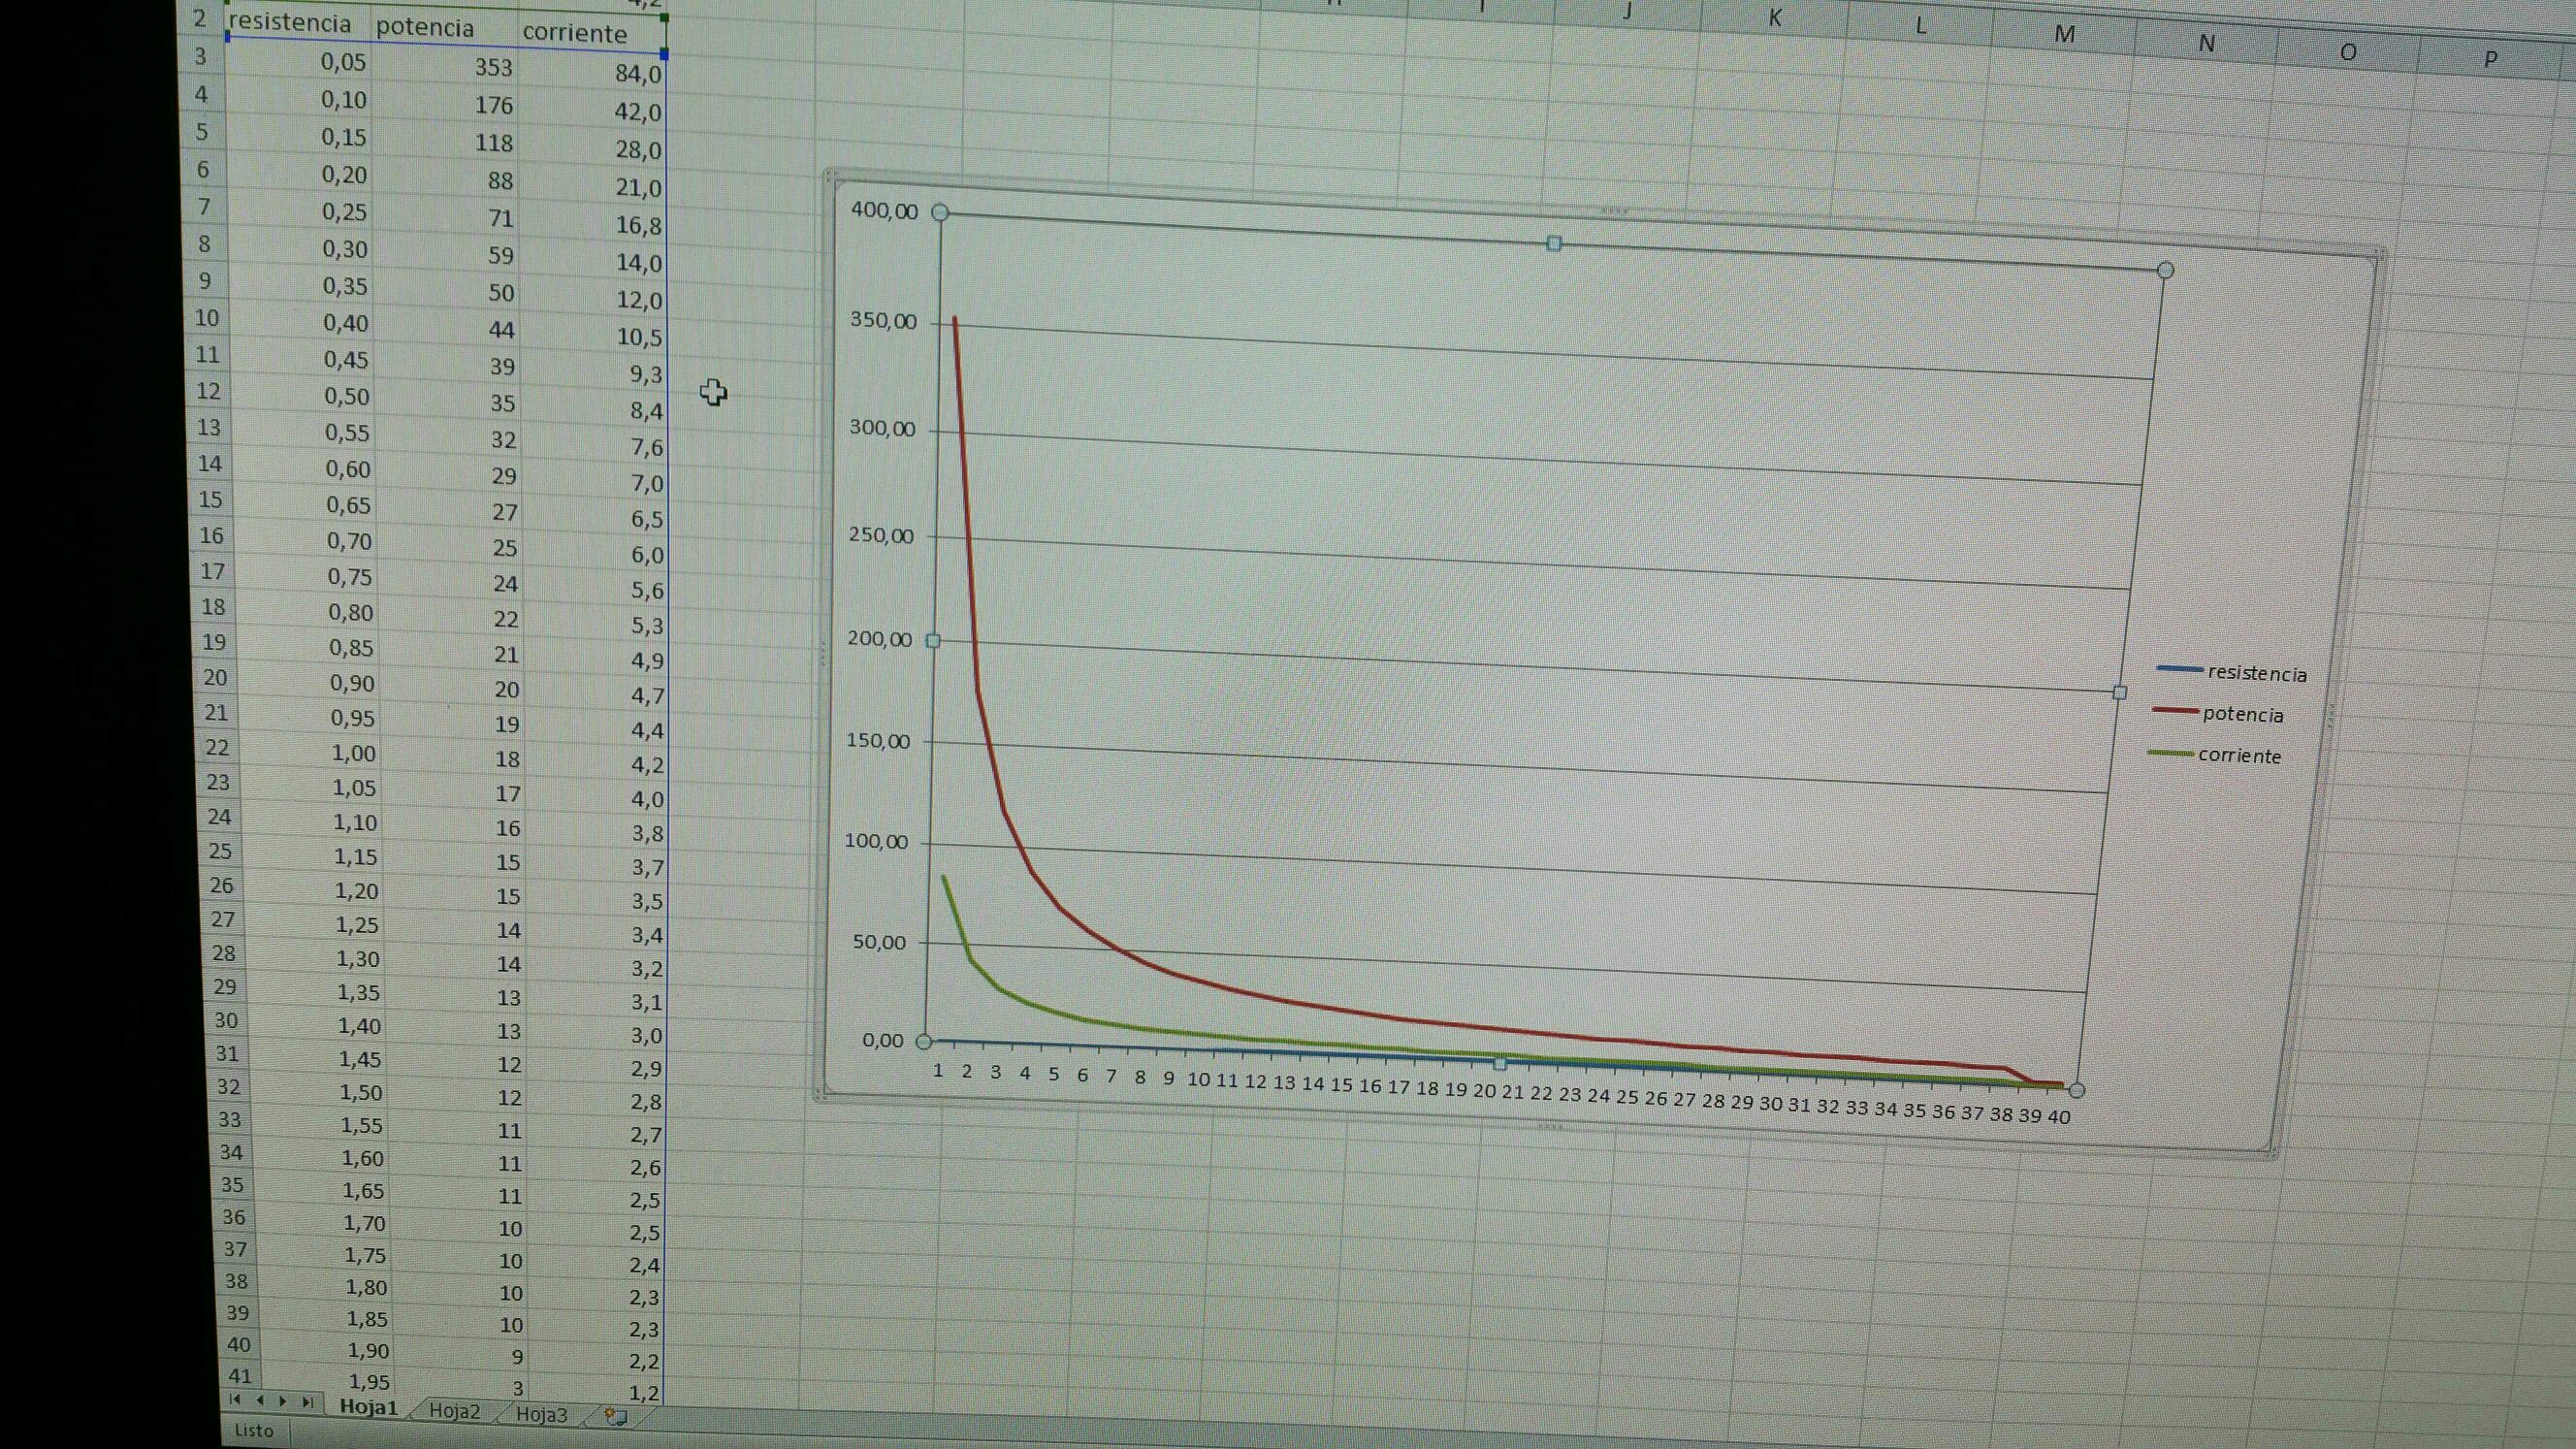
Task: Select row header 22
Action: [x=217, y=747]
